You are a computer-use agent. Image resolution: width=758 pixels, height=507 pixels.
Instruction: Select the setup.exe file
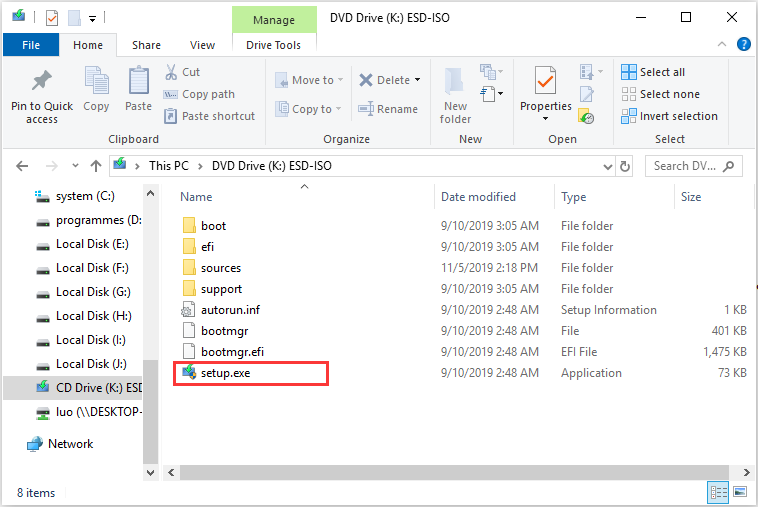pyautogui.click(x=225, y=373)
